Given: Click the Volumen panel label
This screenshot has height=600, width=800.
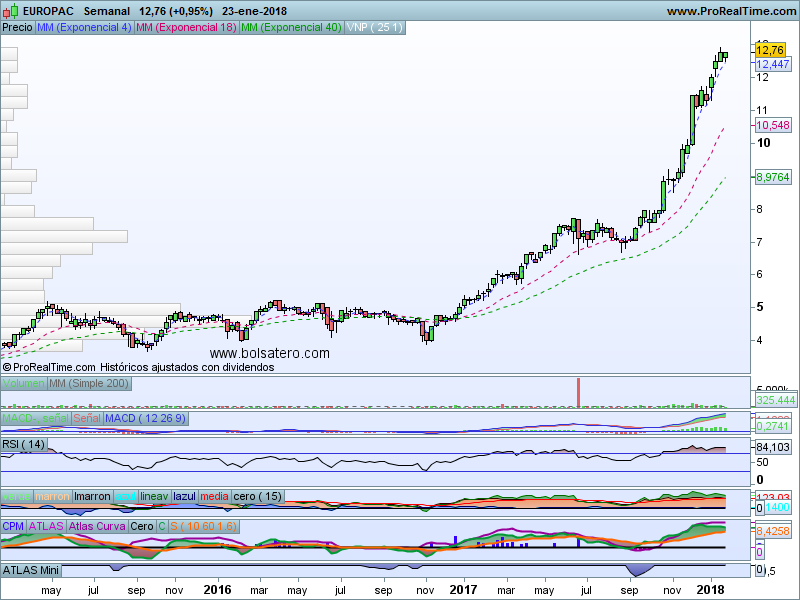Looking at the screenshot, I should [24, 384].
